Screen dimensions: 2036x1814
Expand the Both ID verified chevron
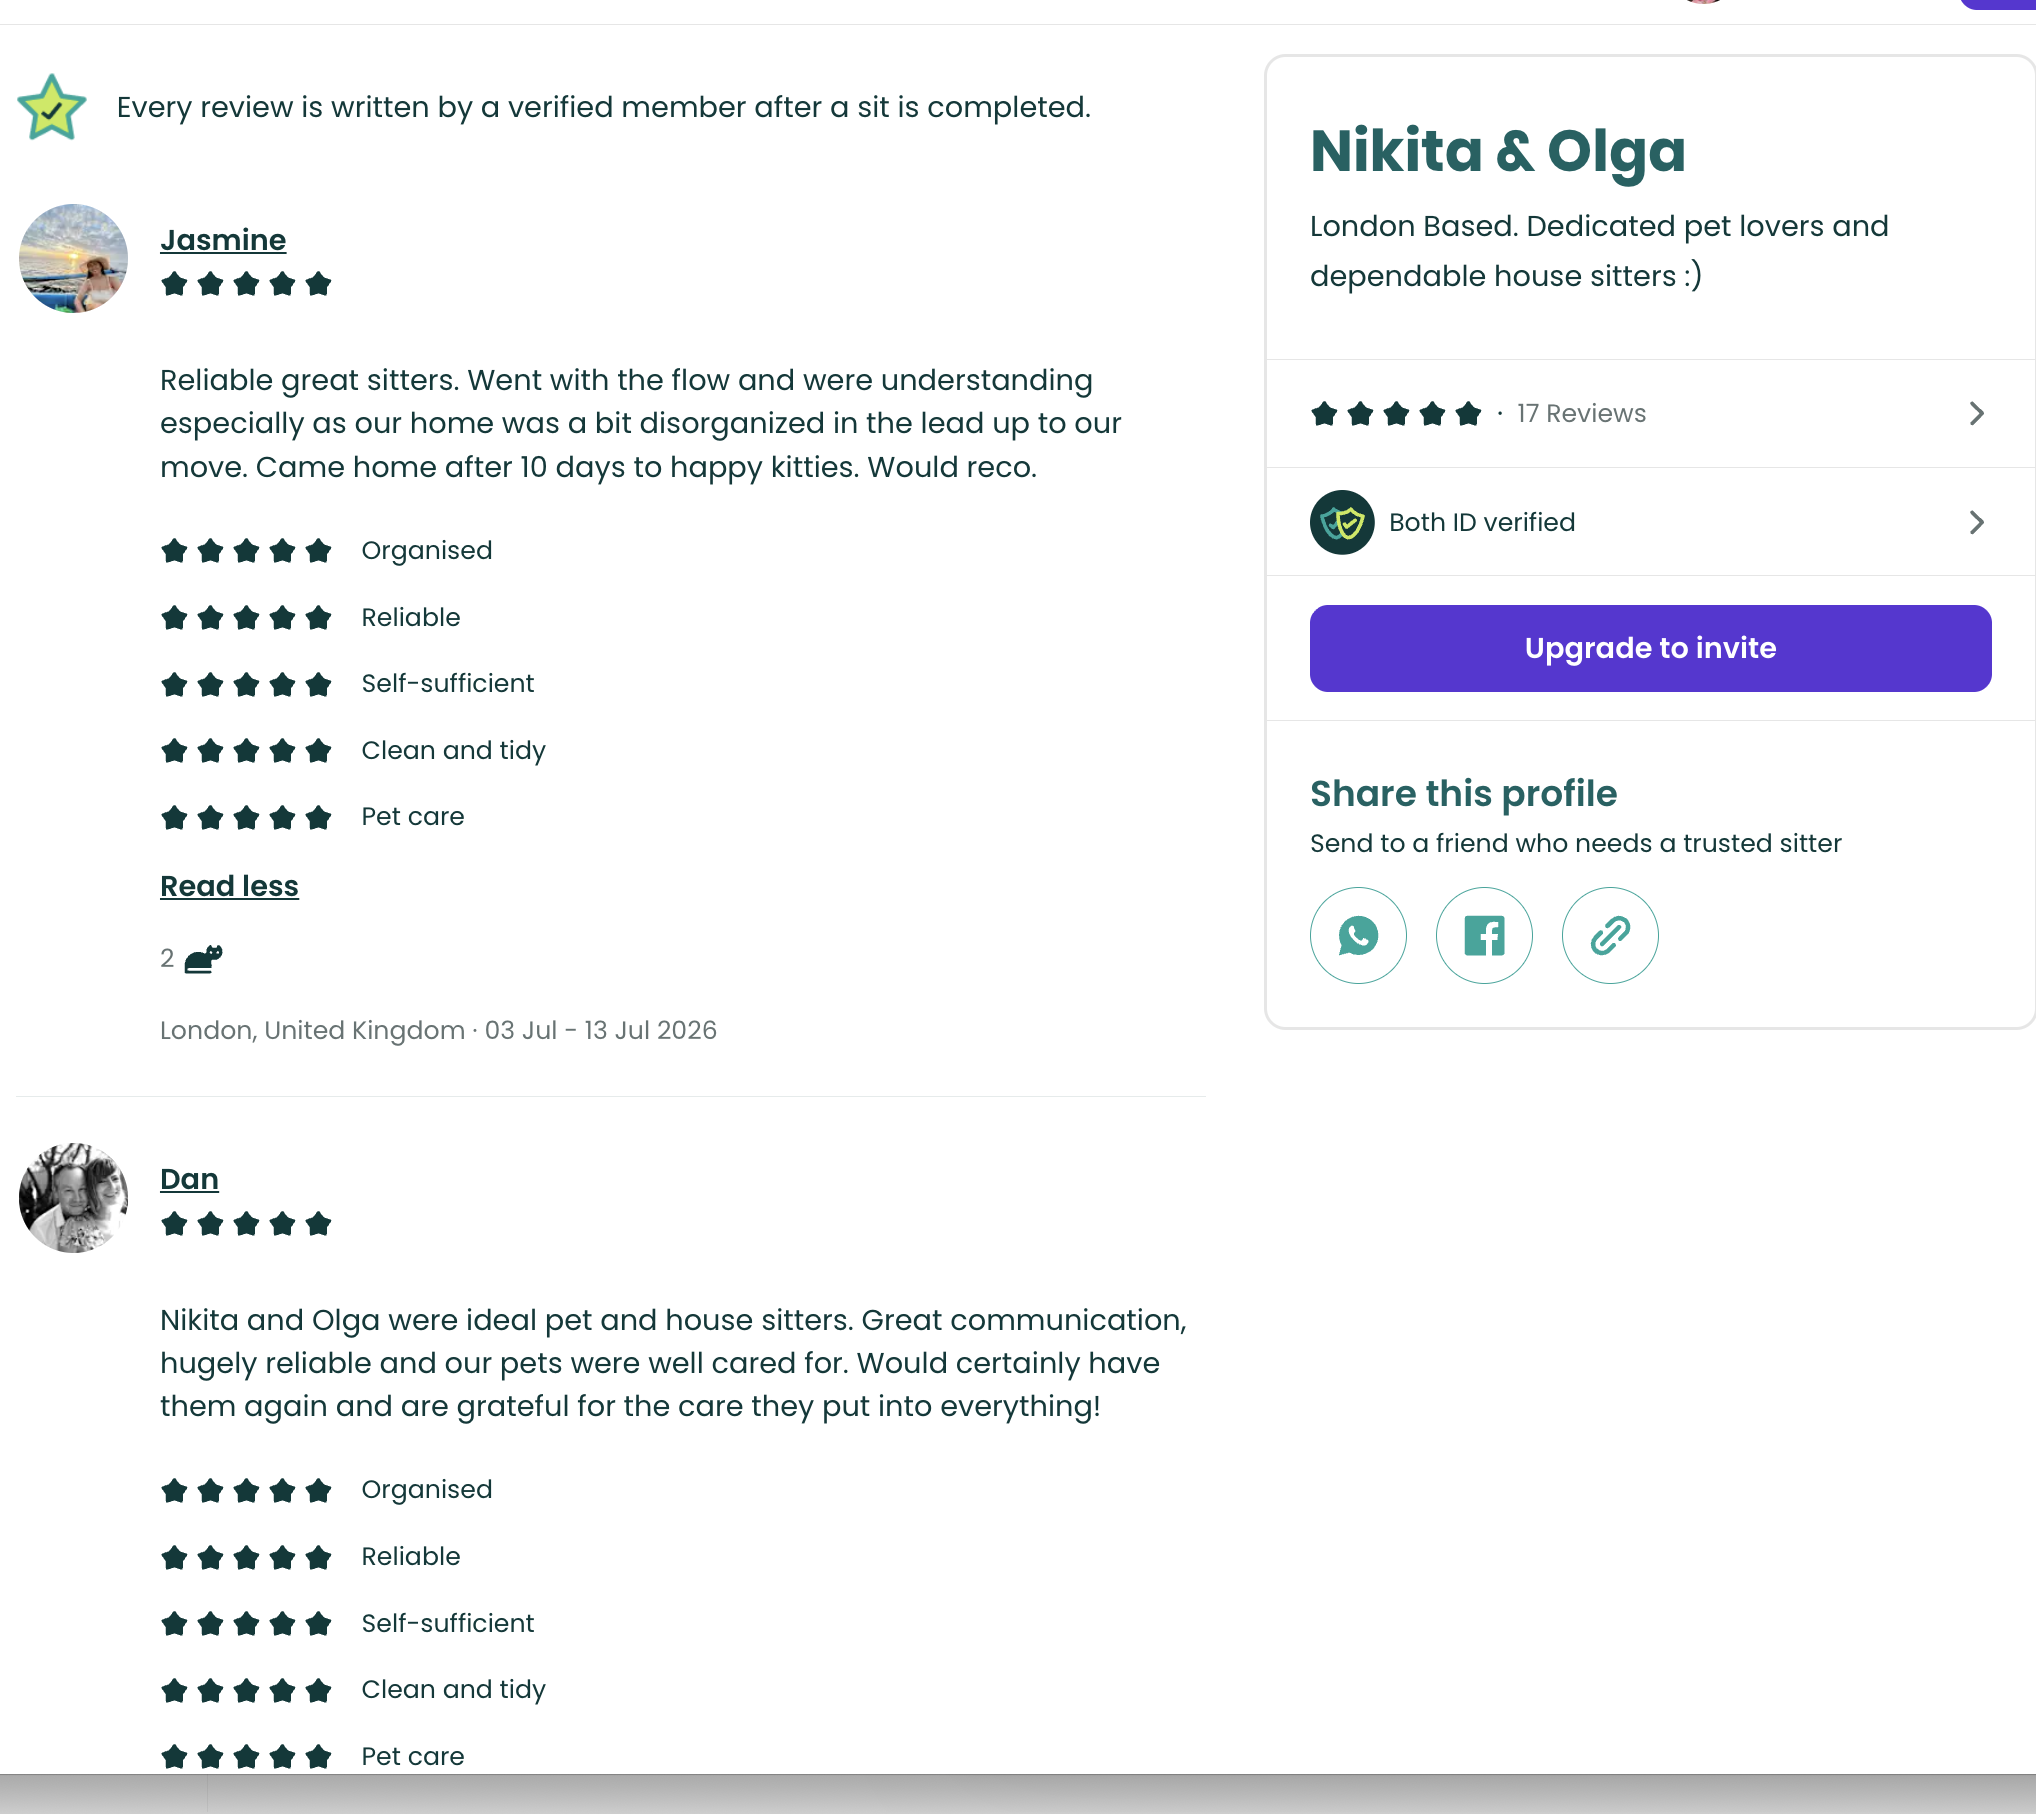tap(1976, 522)
